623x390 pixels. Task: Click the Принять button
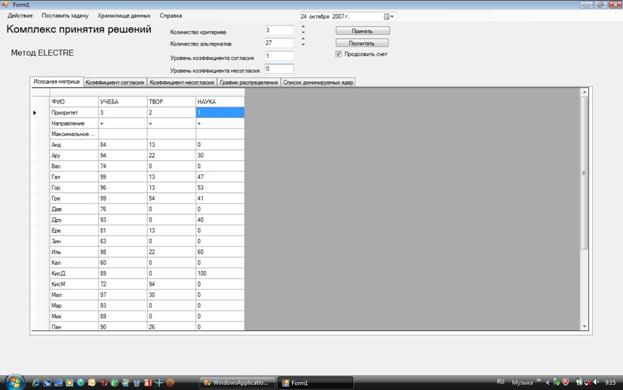[x=362, y=31]
